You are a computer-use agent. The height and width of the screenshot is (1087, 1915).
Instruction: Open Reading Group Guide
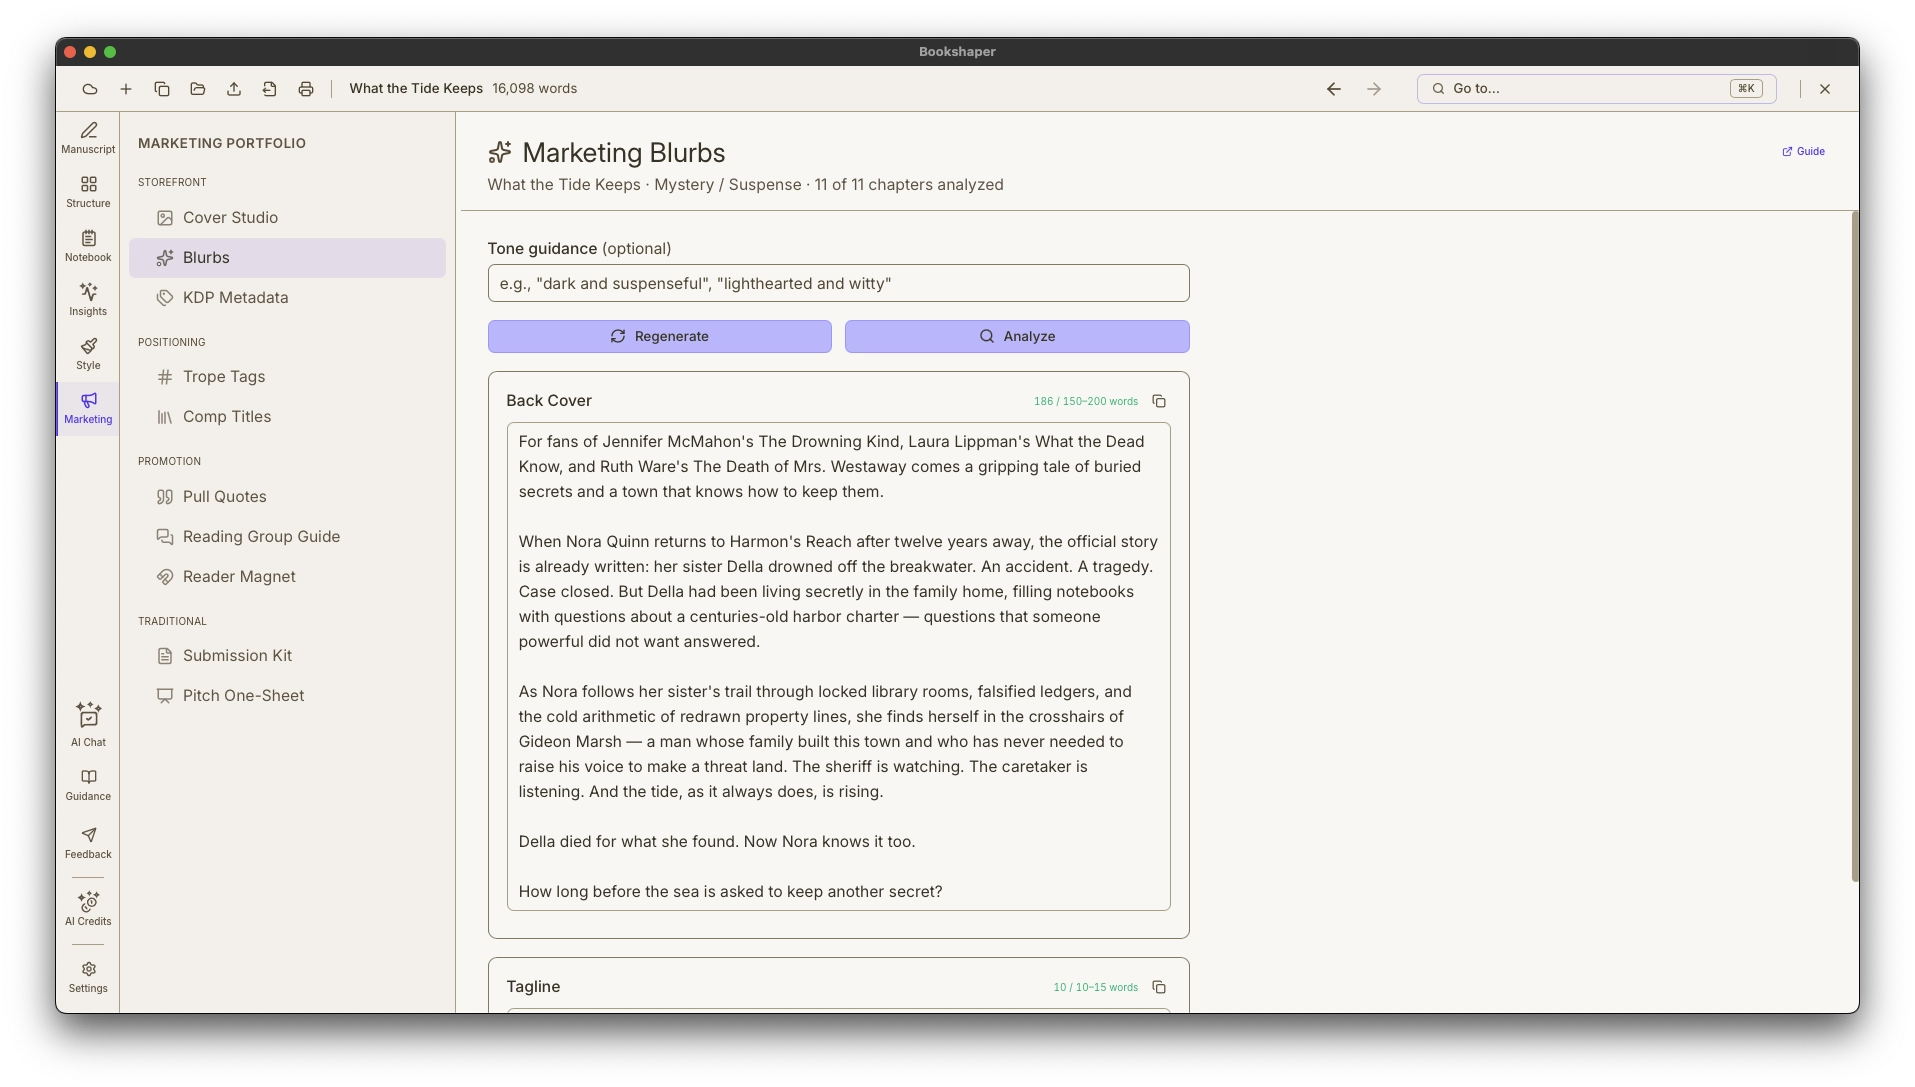(x=287, y=537)
